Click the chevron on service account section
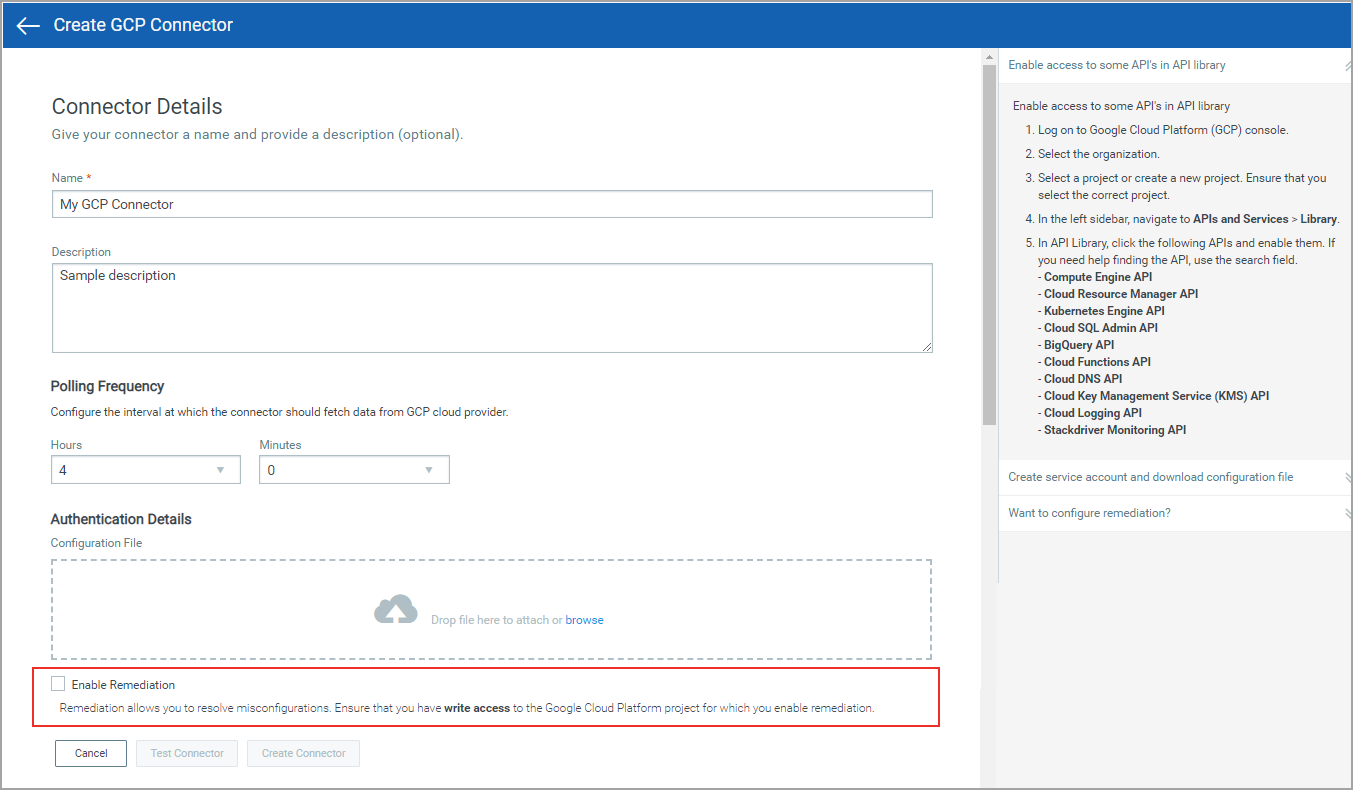 point(1345,477)
